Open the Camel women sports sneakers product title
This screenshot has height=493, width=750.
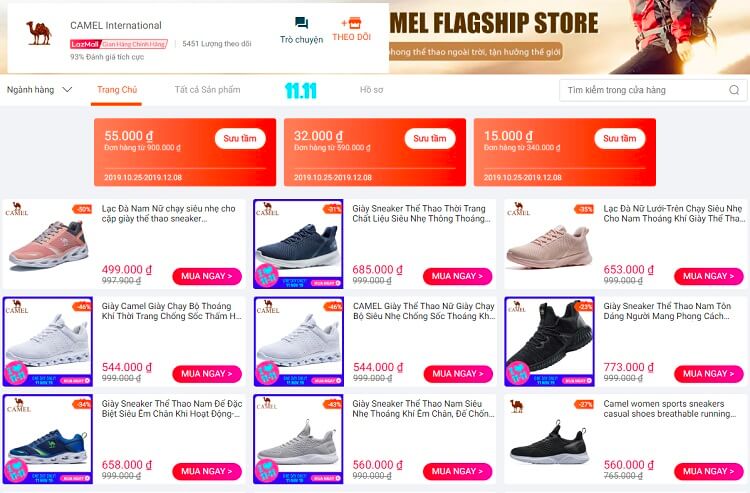tap(669, 409)
